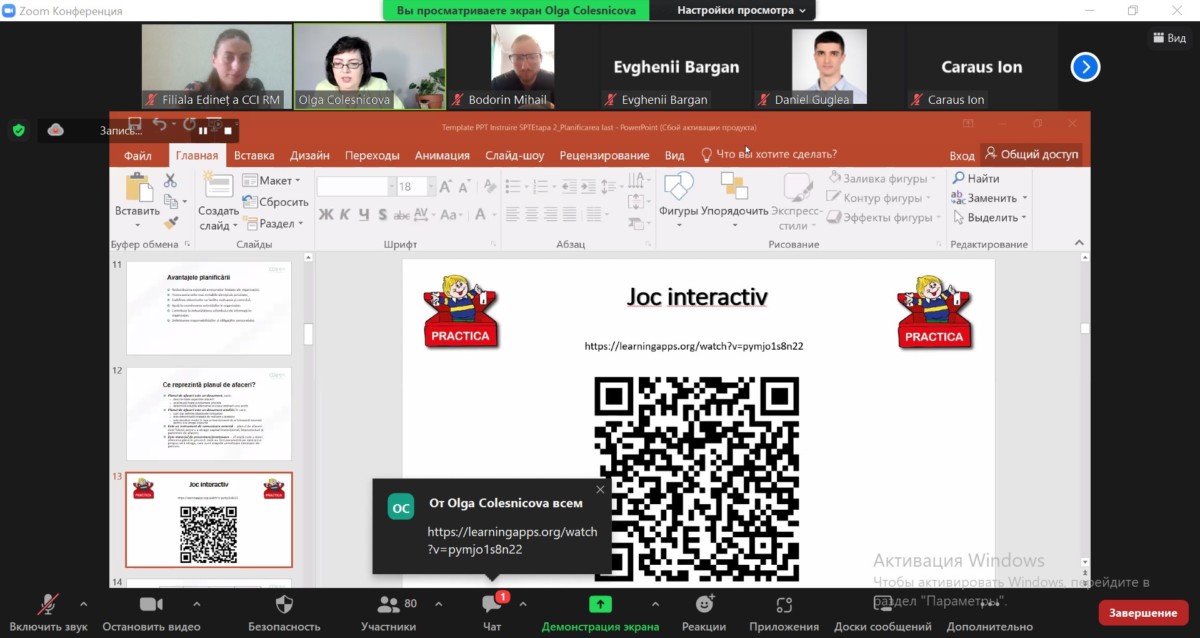Image resolution: width=1200 pixels, height=638 pixels.
Task: Click Найти to search the presentation
Action: click(x=974, y=179)
